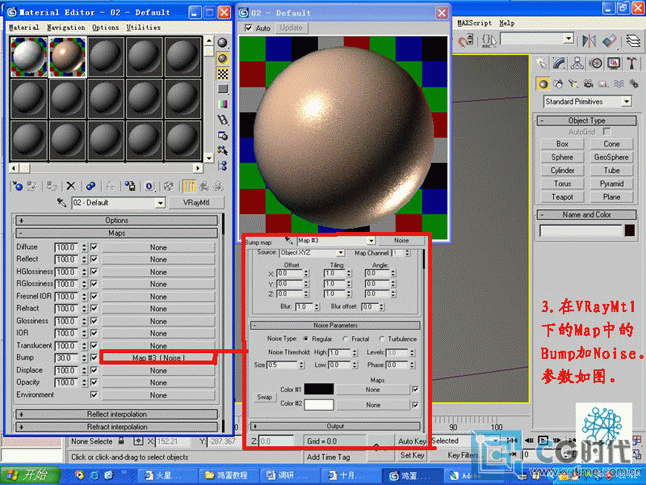Viewport: 646px width, 485px height.
Task: Open the Options menu in Material Editor
Action: (105, 27)
